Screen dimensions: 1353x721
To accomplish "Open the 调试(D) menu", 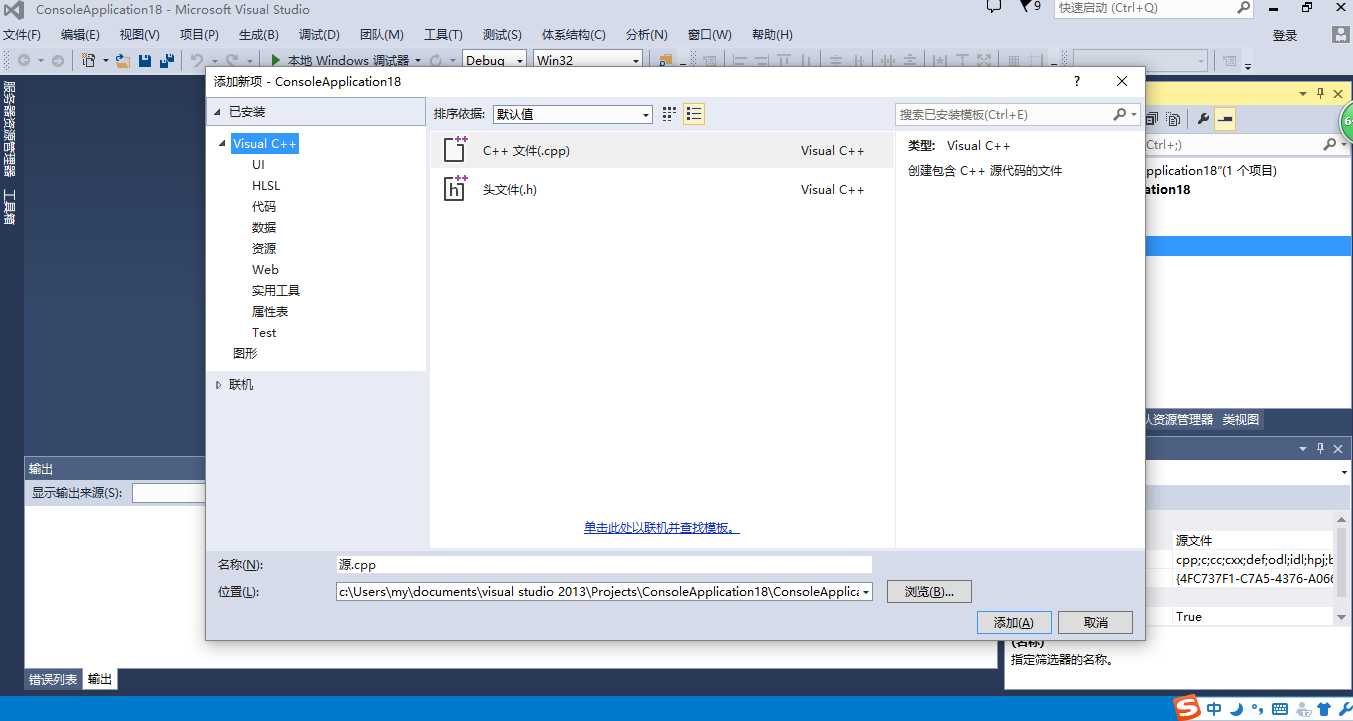I will (319, 35).
